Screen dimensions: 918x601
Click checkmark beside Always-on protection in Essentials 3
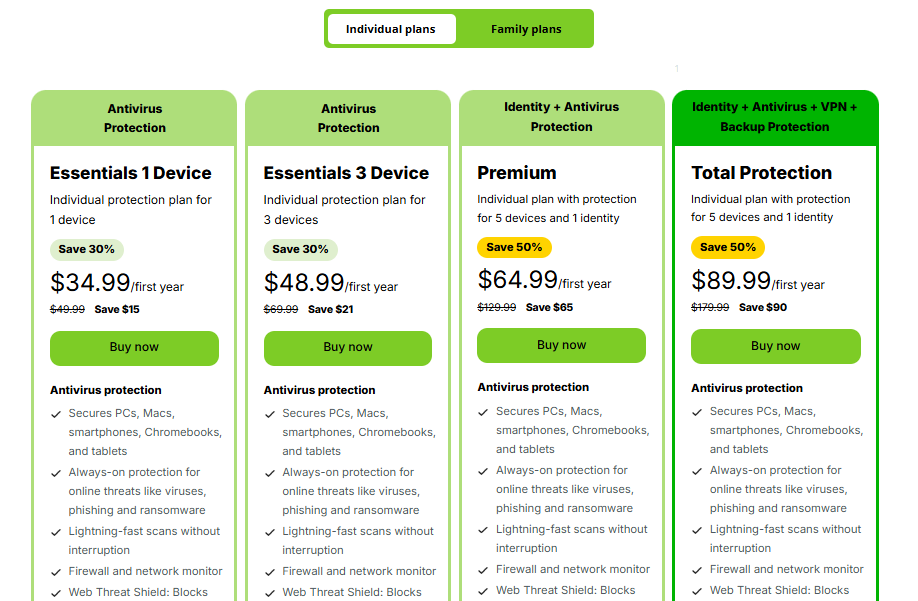[x=270, y=473]
